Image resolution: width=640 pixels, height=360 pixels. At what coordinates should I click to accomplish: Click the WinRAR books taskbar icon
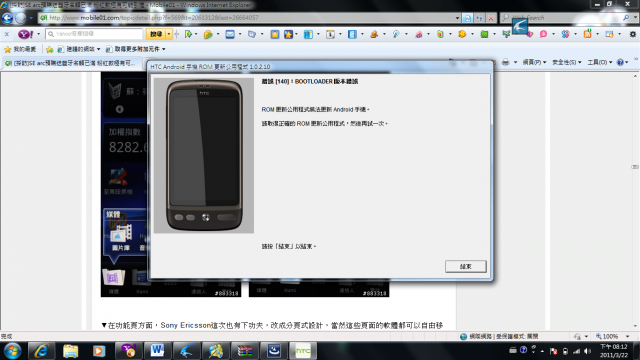244,351
